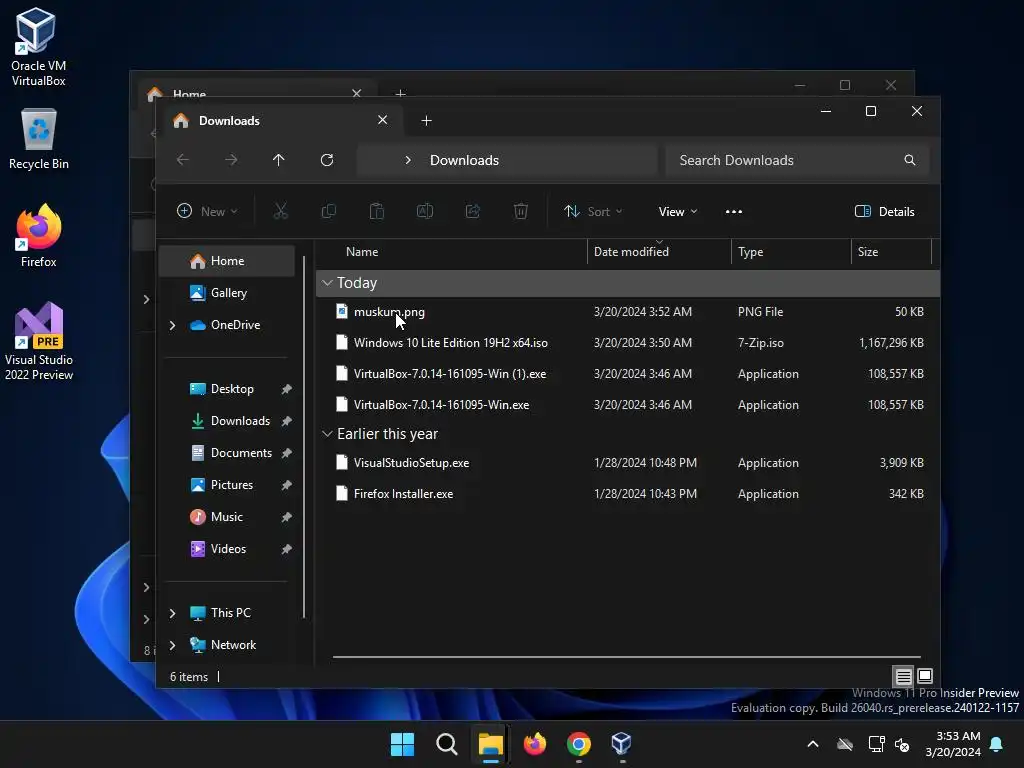Open the View dropdown
Image resolution: width=1024 pixels, height=768 pixels.
(678, 212)
